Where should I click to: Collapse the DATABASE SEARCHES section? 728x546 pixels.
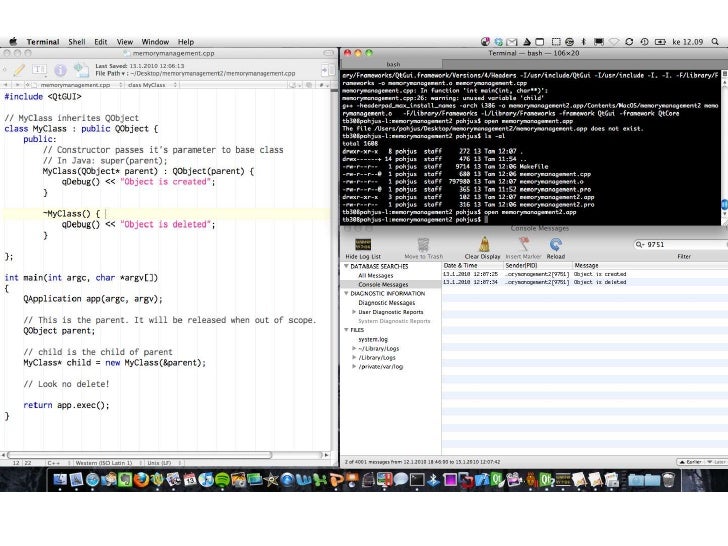(346, 267)
